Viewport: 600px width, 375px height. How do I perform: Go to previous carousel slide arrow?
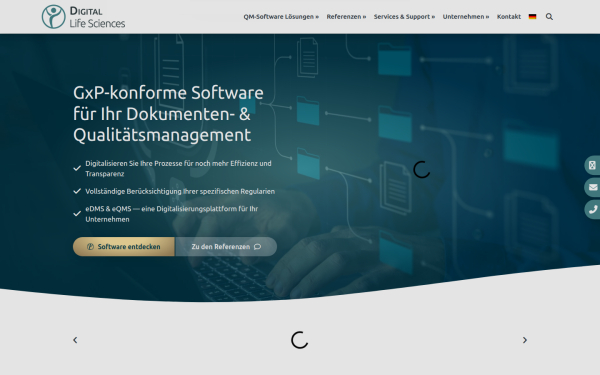pos(75,340)
